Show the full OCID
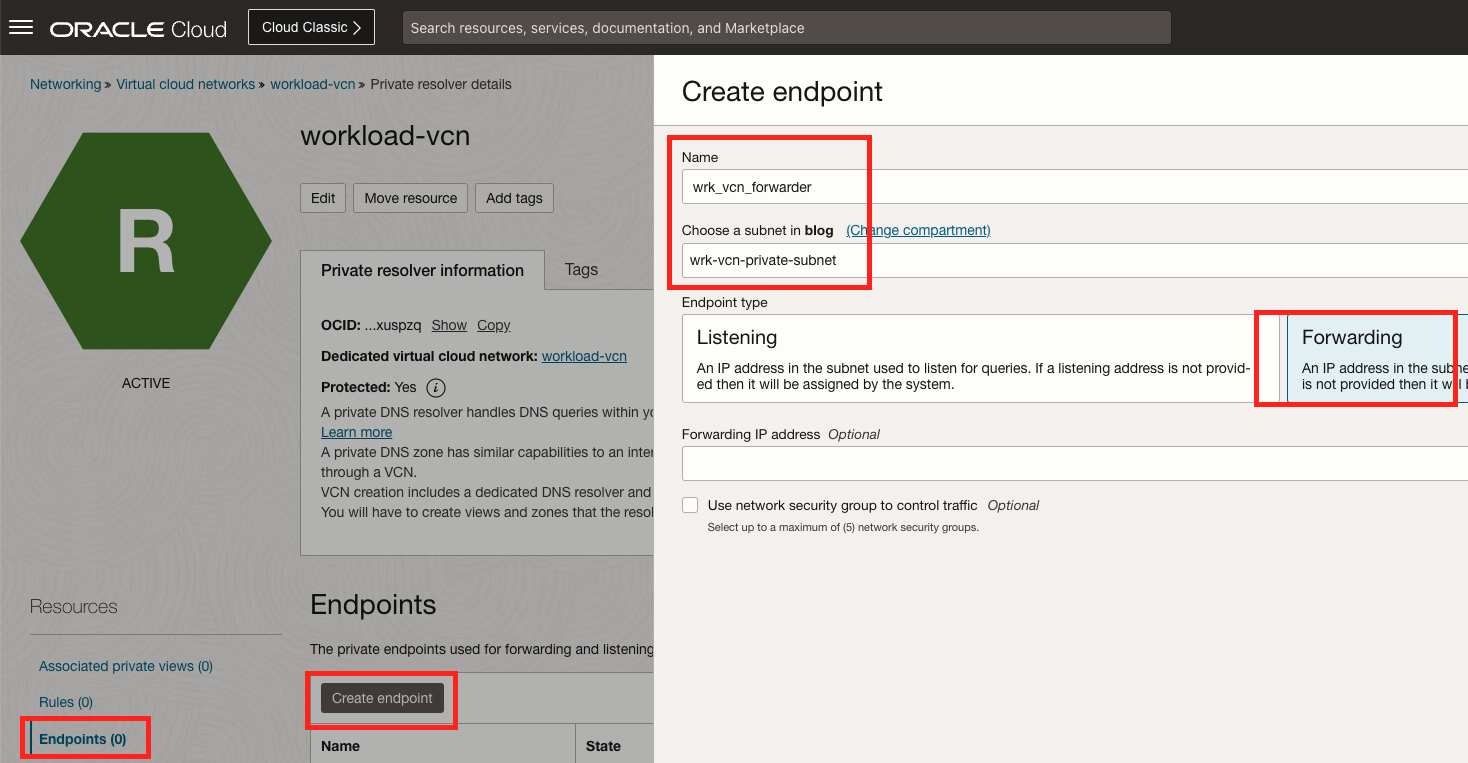1468x763 pixels. point(449,325)
